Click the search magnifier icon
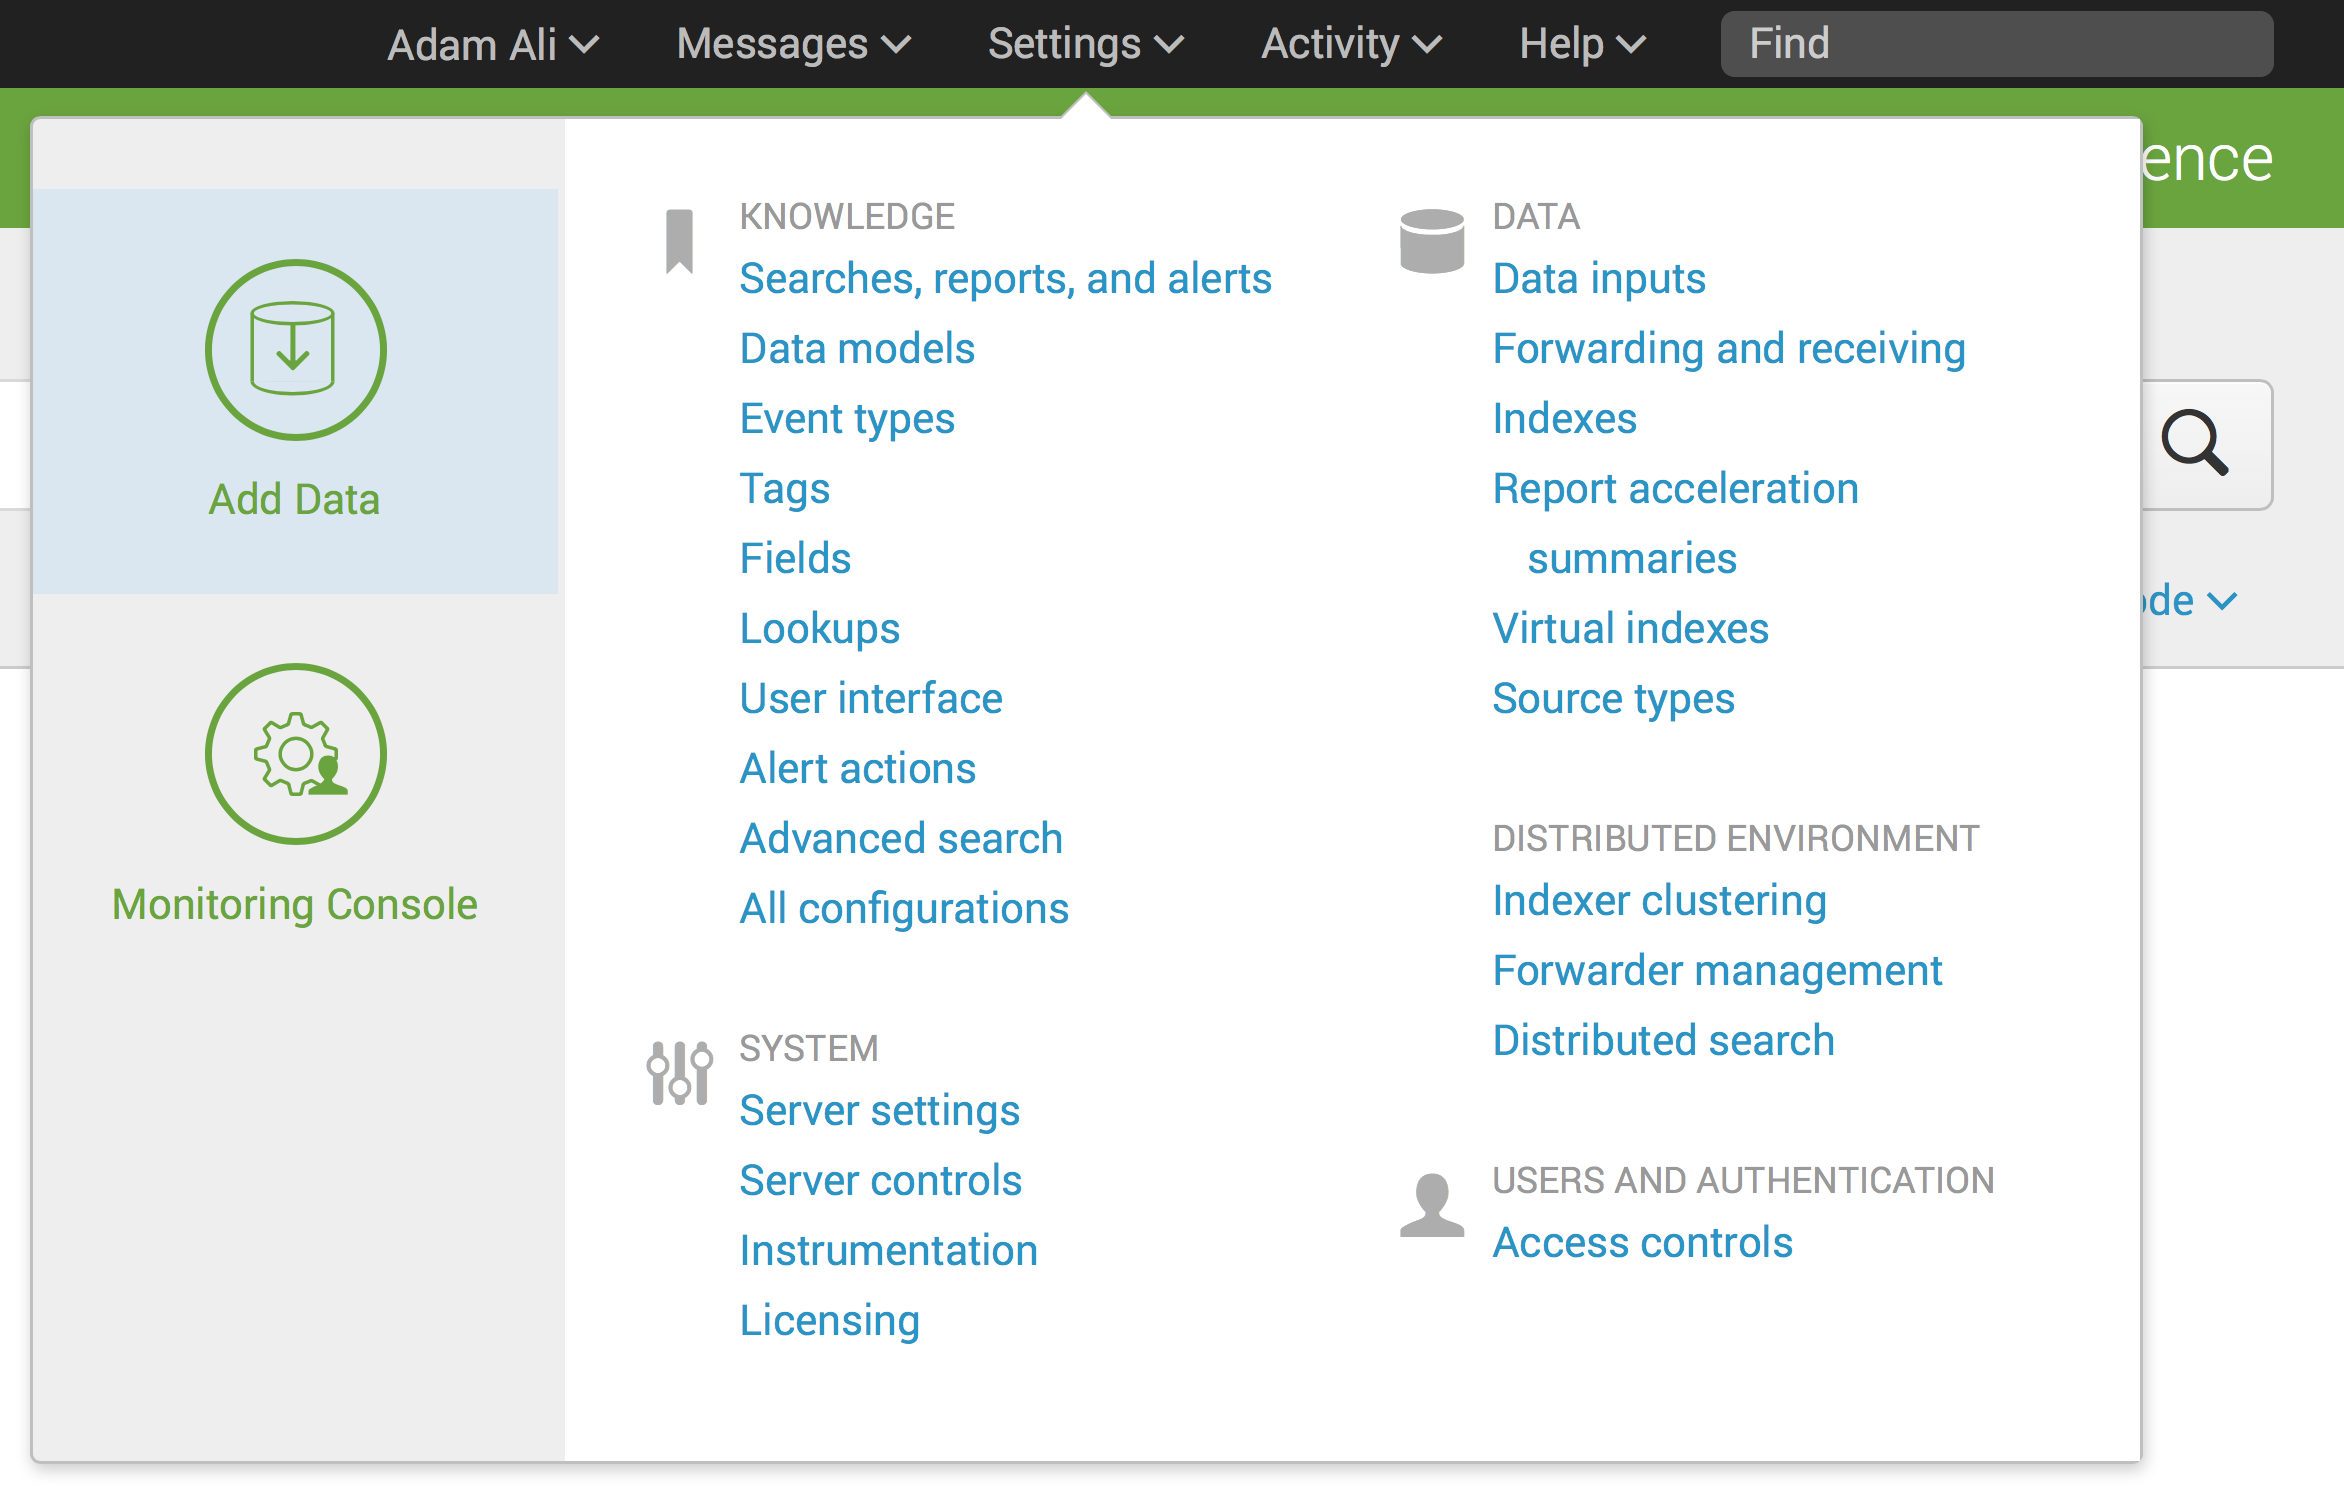 [2195, 443]
